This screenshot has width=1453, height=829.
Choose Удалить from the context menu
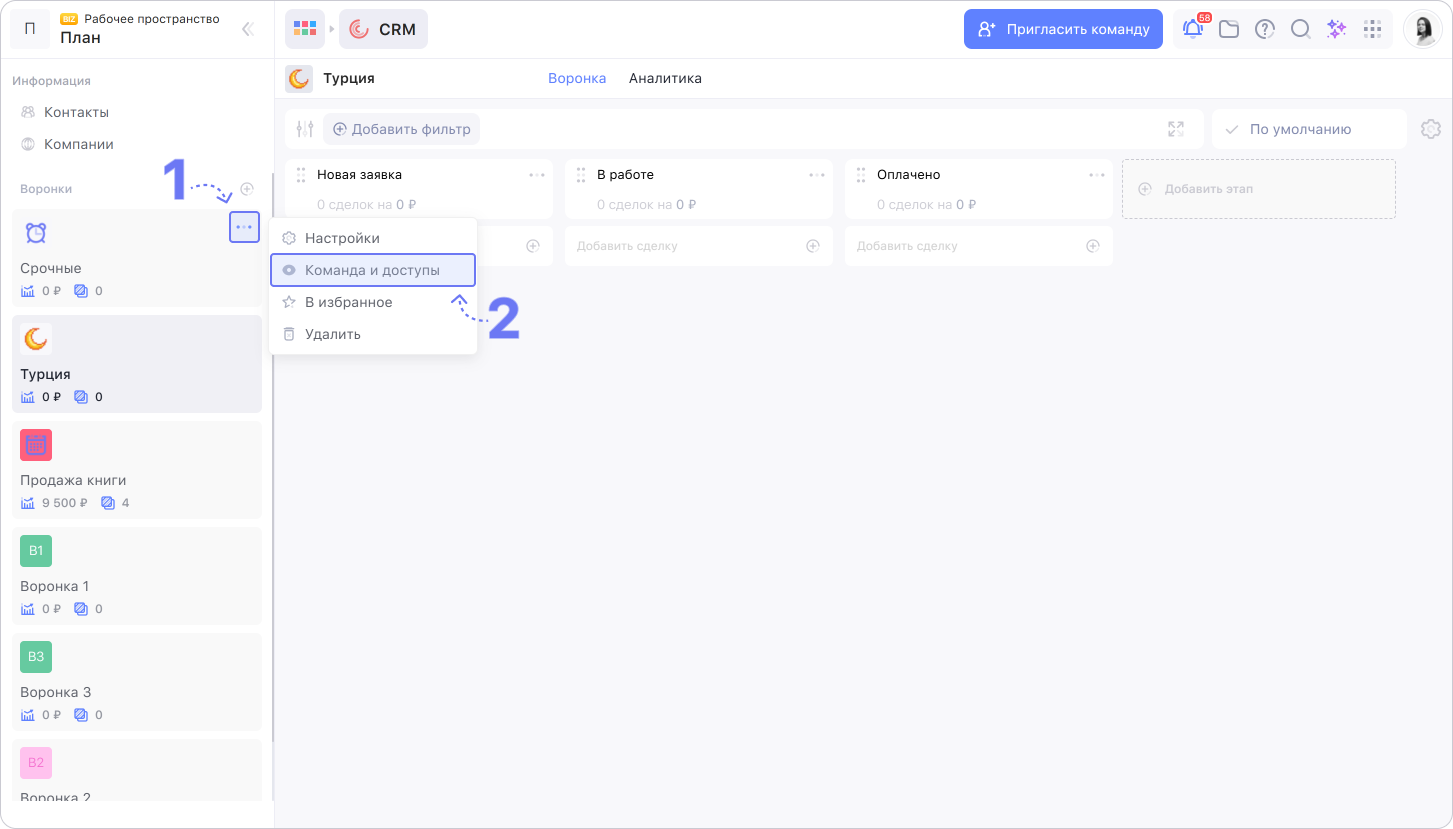pyautogui.click(x=332, y=334)
